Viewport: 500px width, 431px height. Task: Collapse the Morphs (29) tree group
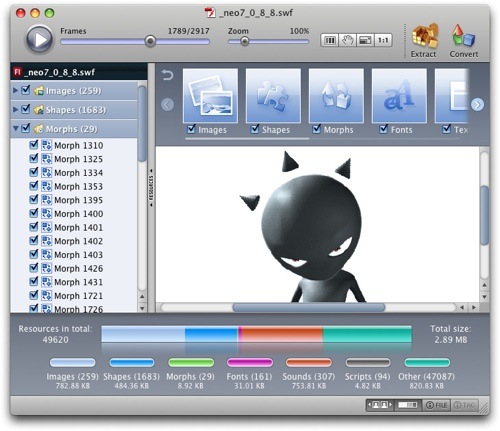click(15, 128)
